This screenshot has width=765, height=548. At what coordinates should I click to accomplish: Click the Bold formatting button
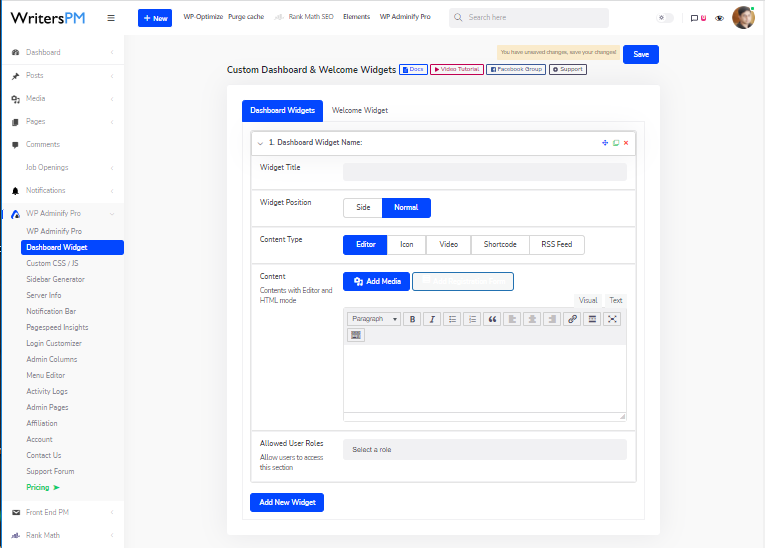[x=412, y=319]
